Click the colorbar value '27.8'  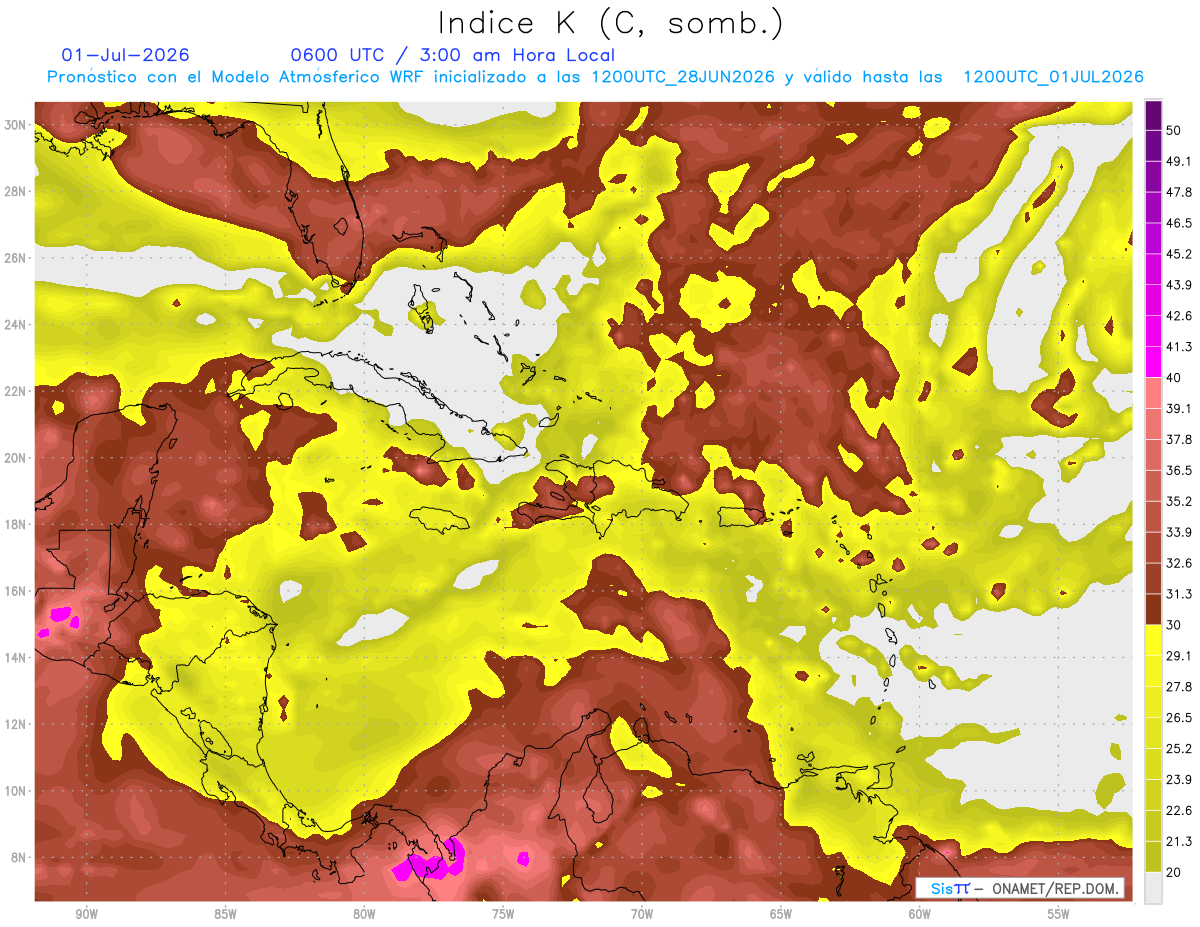pyautogui.click(x=1179, y=687)
